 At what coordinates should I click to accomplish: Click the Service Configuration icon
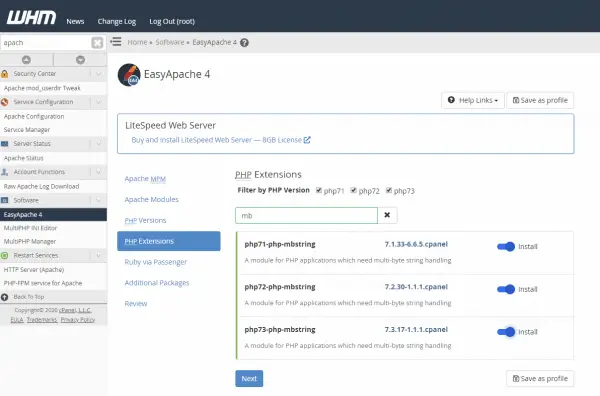[x=5, y=102]
